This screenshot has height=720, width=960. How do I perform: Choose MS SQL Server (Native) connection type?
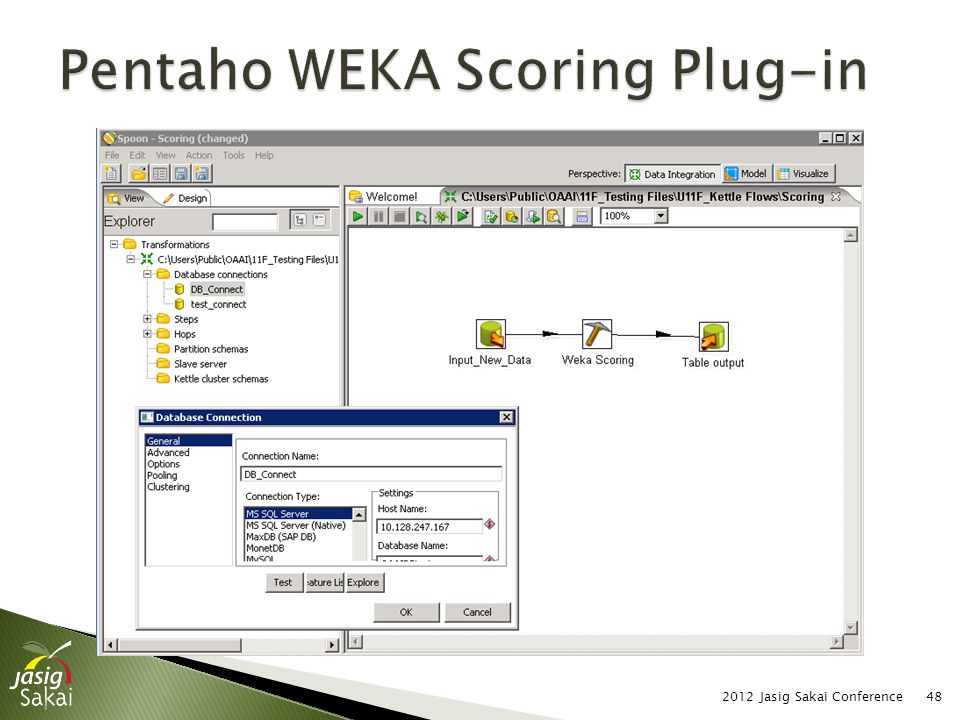296,525
